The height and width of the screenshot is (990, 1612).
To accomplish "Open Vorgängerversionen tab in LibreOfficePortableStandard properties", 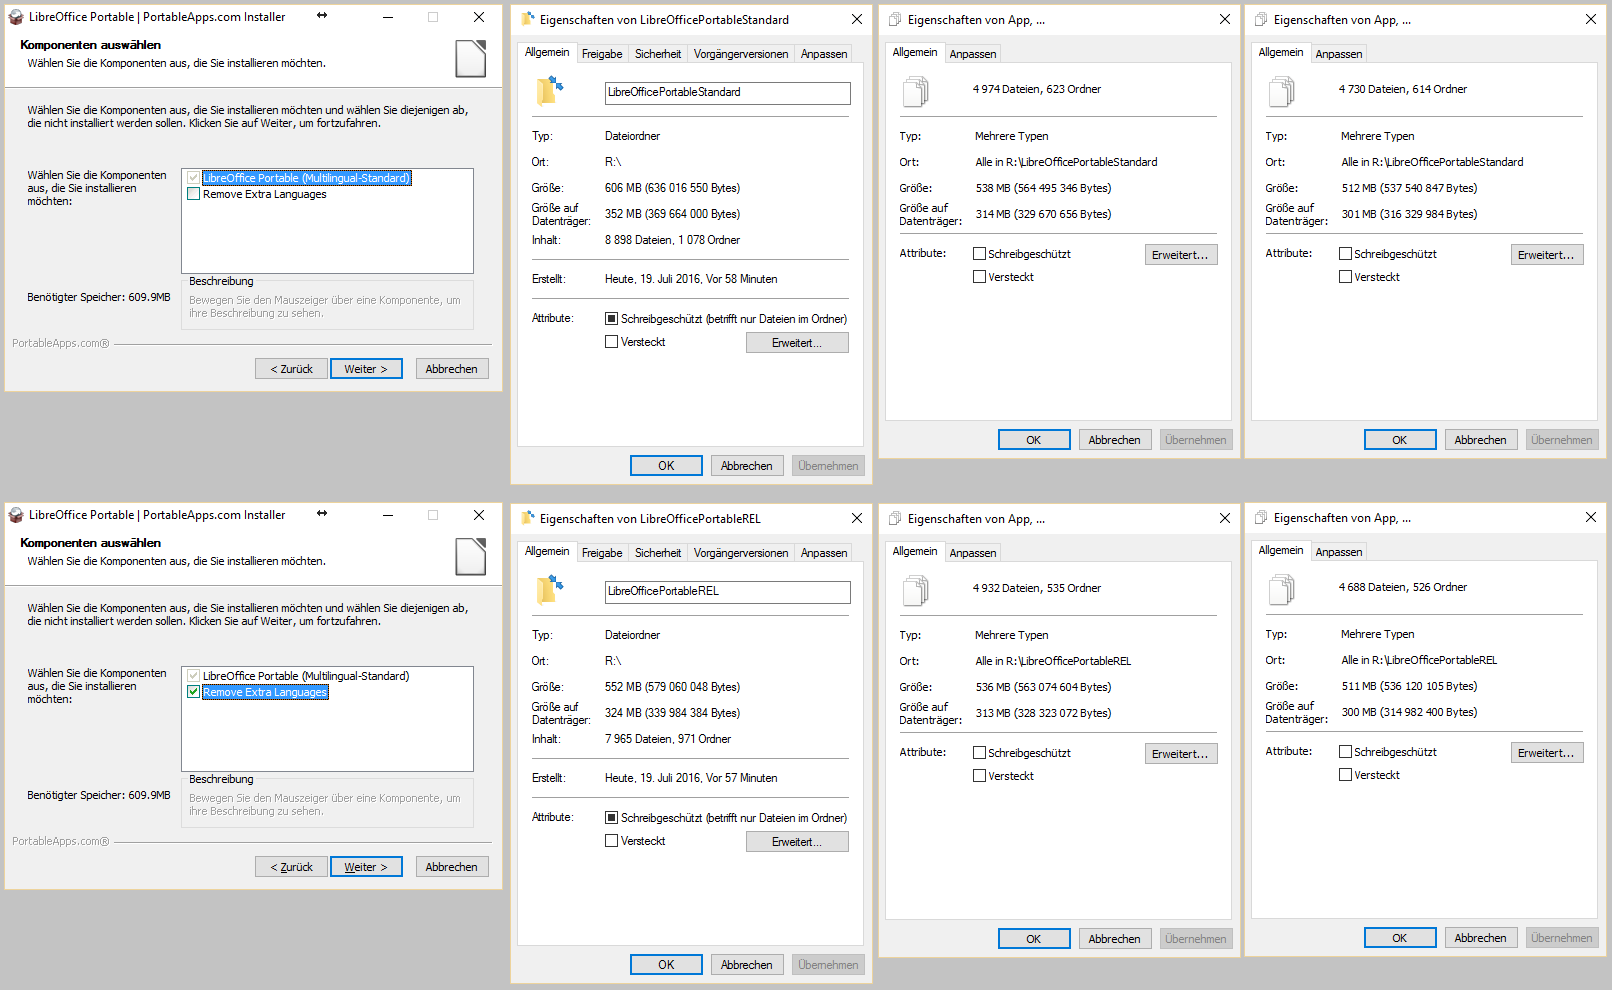I will pyautogui.click(x=741, y=54).
